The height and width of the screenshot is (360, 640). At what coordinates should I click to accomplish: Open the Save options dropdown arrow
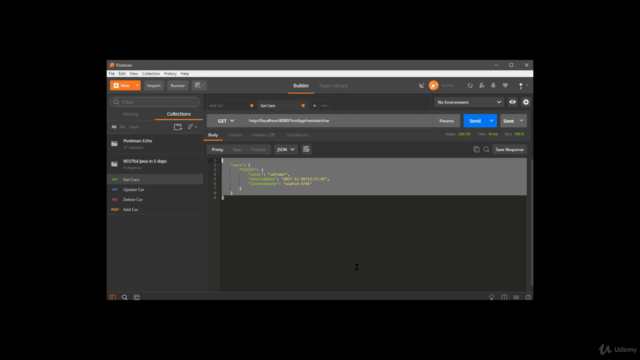(522, 121)
